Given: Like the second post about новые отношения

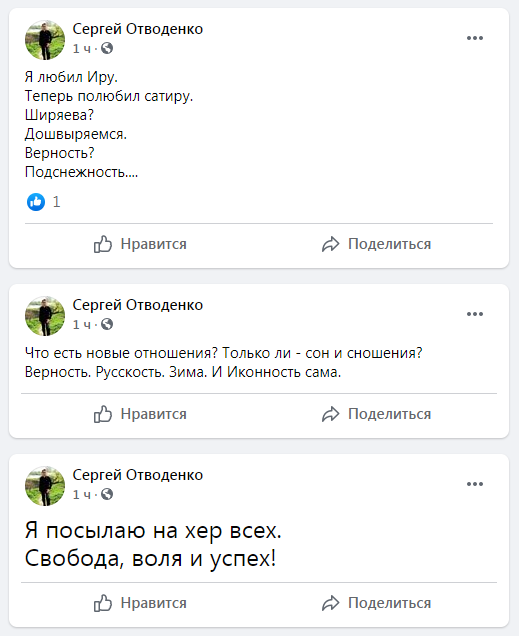Looking at the screenshot, I should [140, 414].
